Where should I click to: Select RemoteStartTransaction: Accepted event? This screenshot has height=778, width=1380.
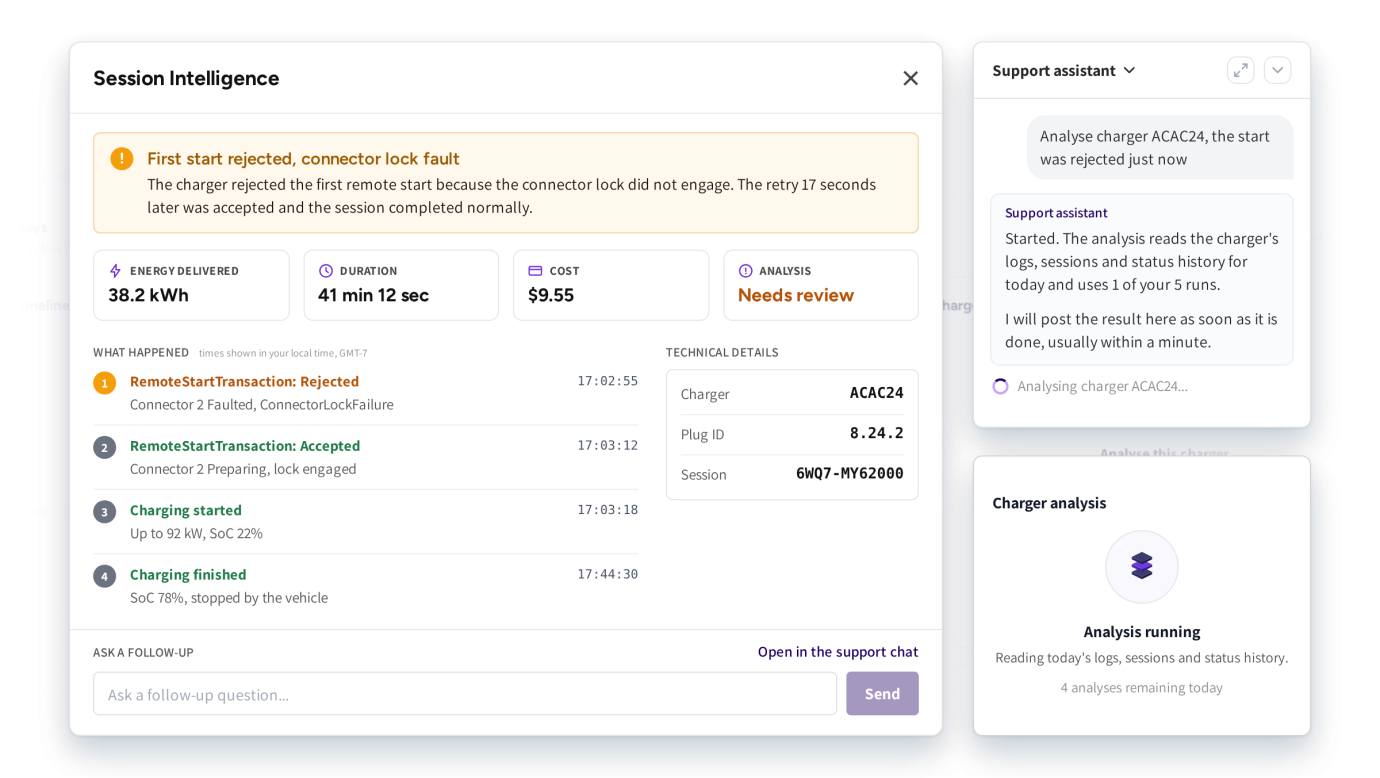[245, 445]
